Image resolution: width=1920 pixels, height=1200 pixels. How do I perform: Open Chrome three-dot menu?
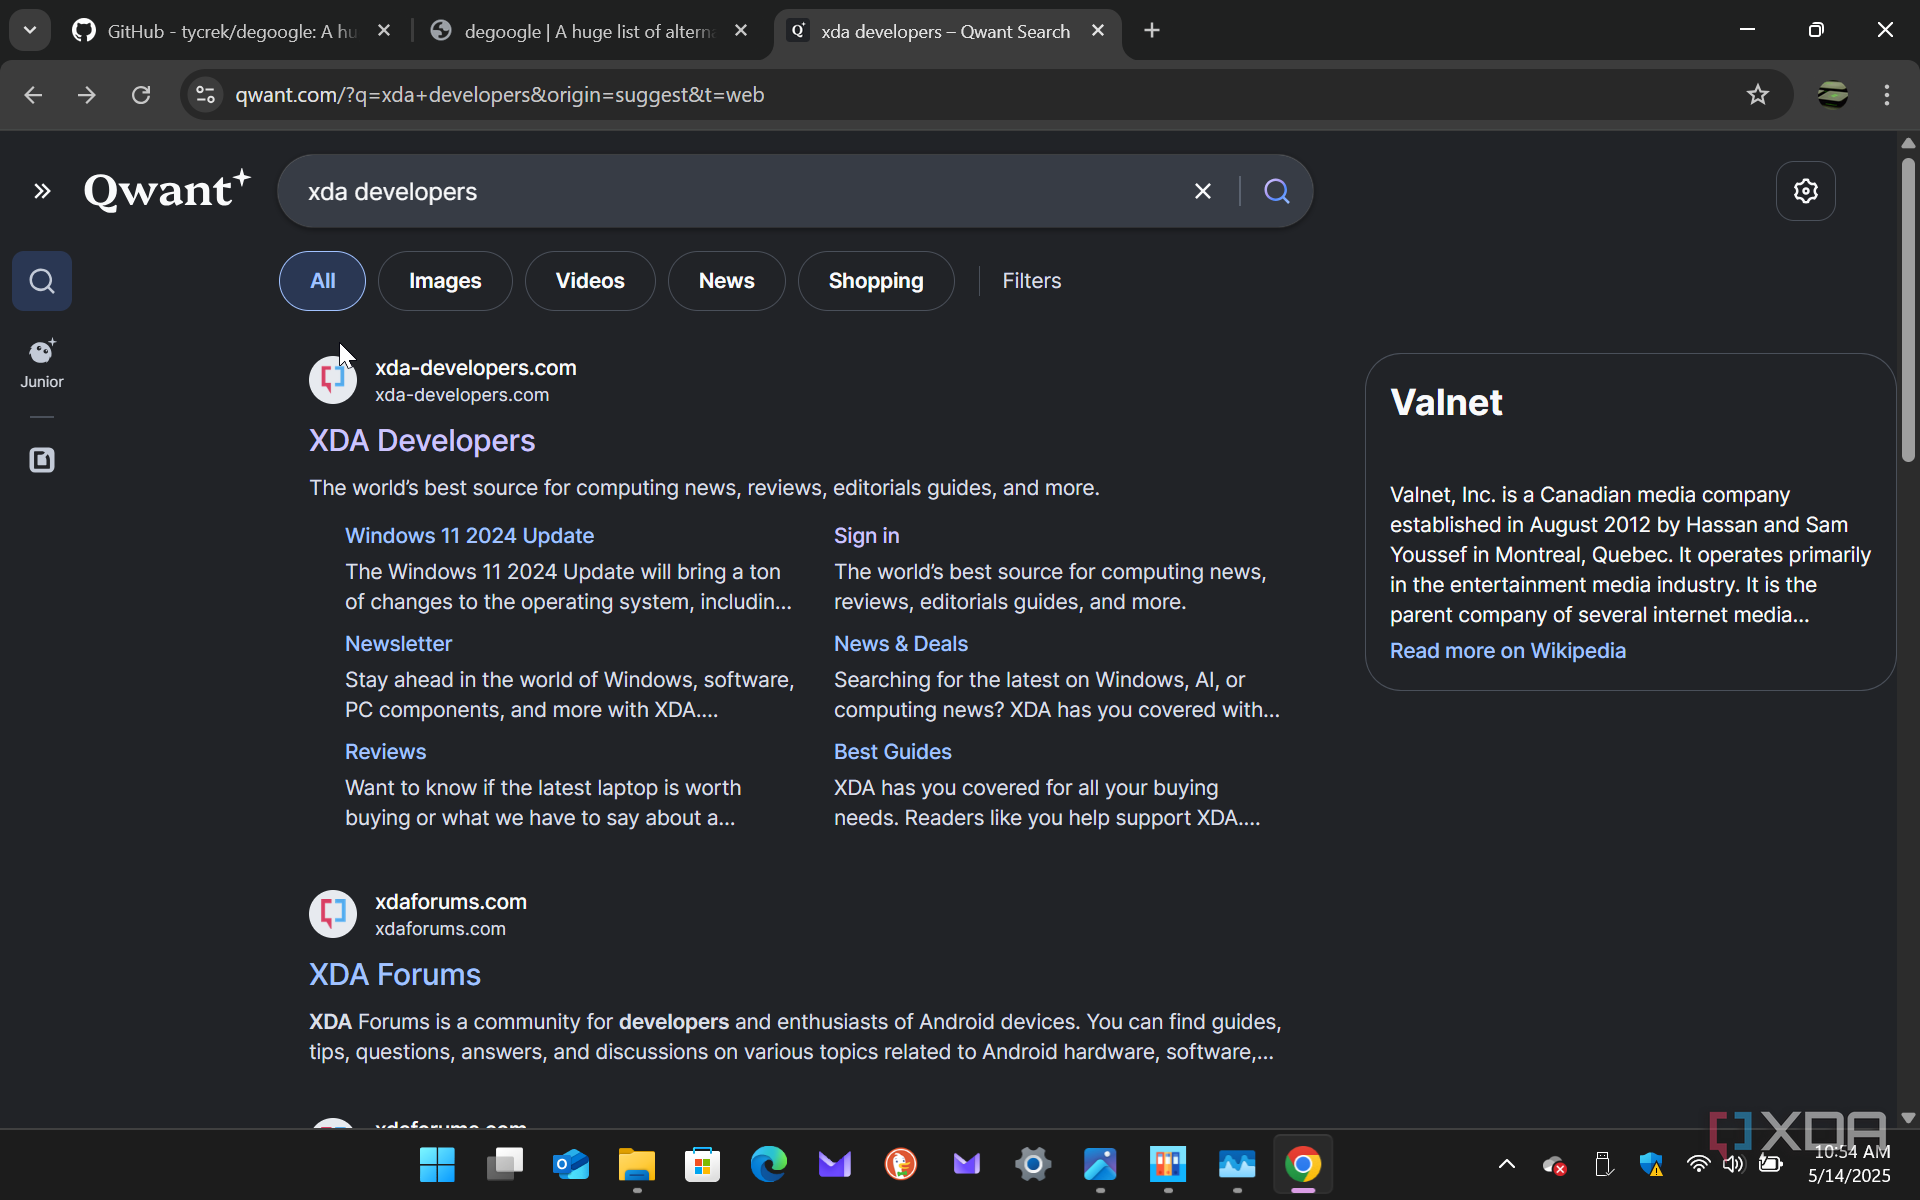tap(1887, 95)
